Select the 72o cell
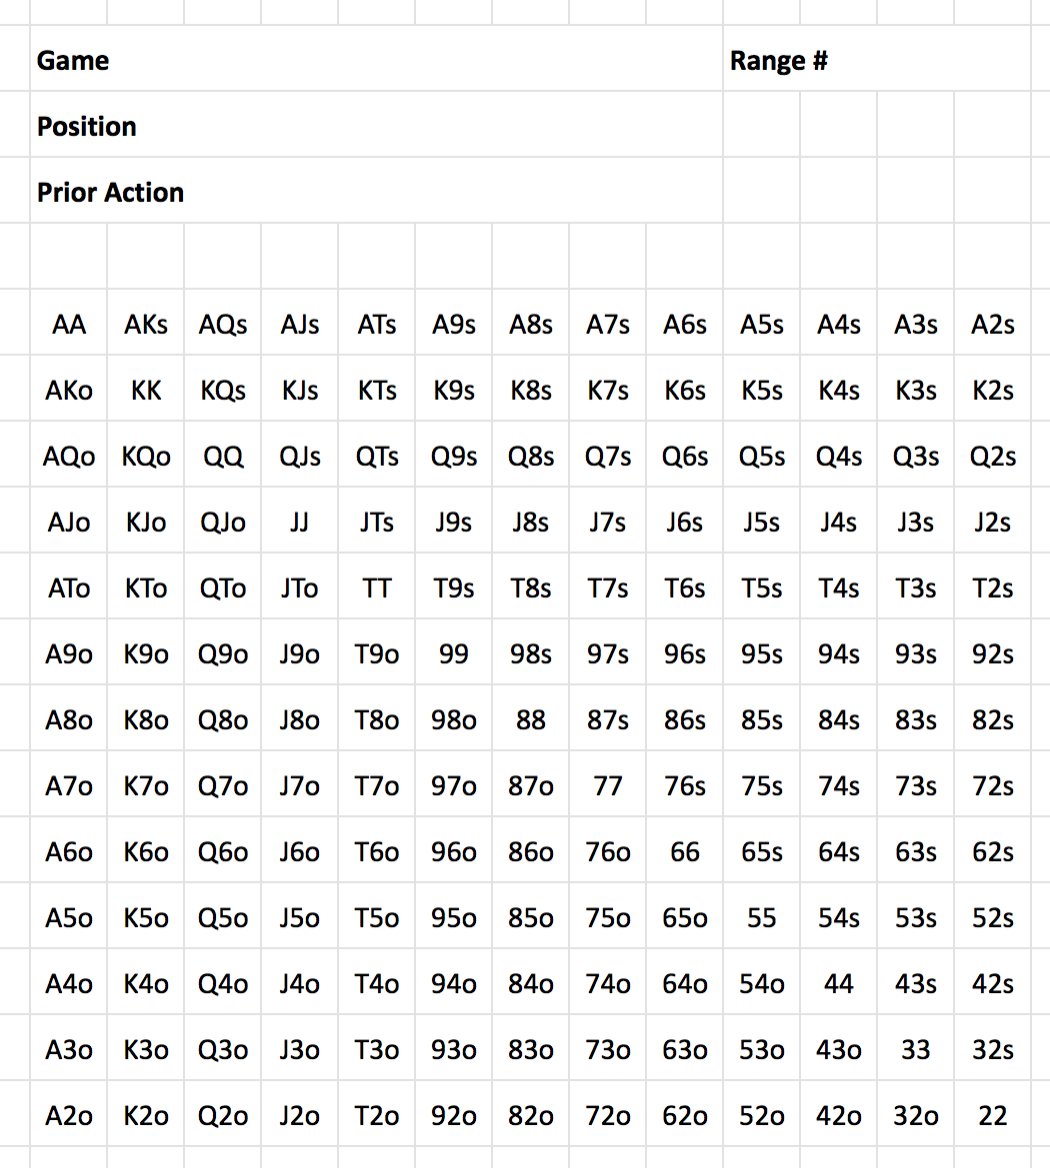Screen dimensions: 1050x1168 click(x=608, y=1116)
